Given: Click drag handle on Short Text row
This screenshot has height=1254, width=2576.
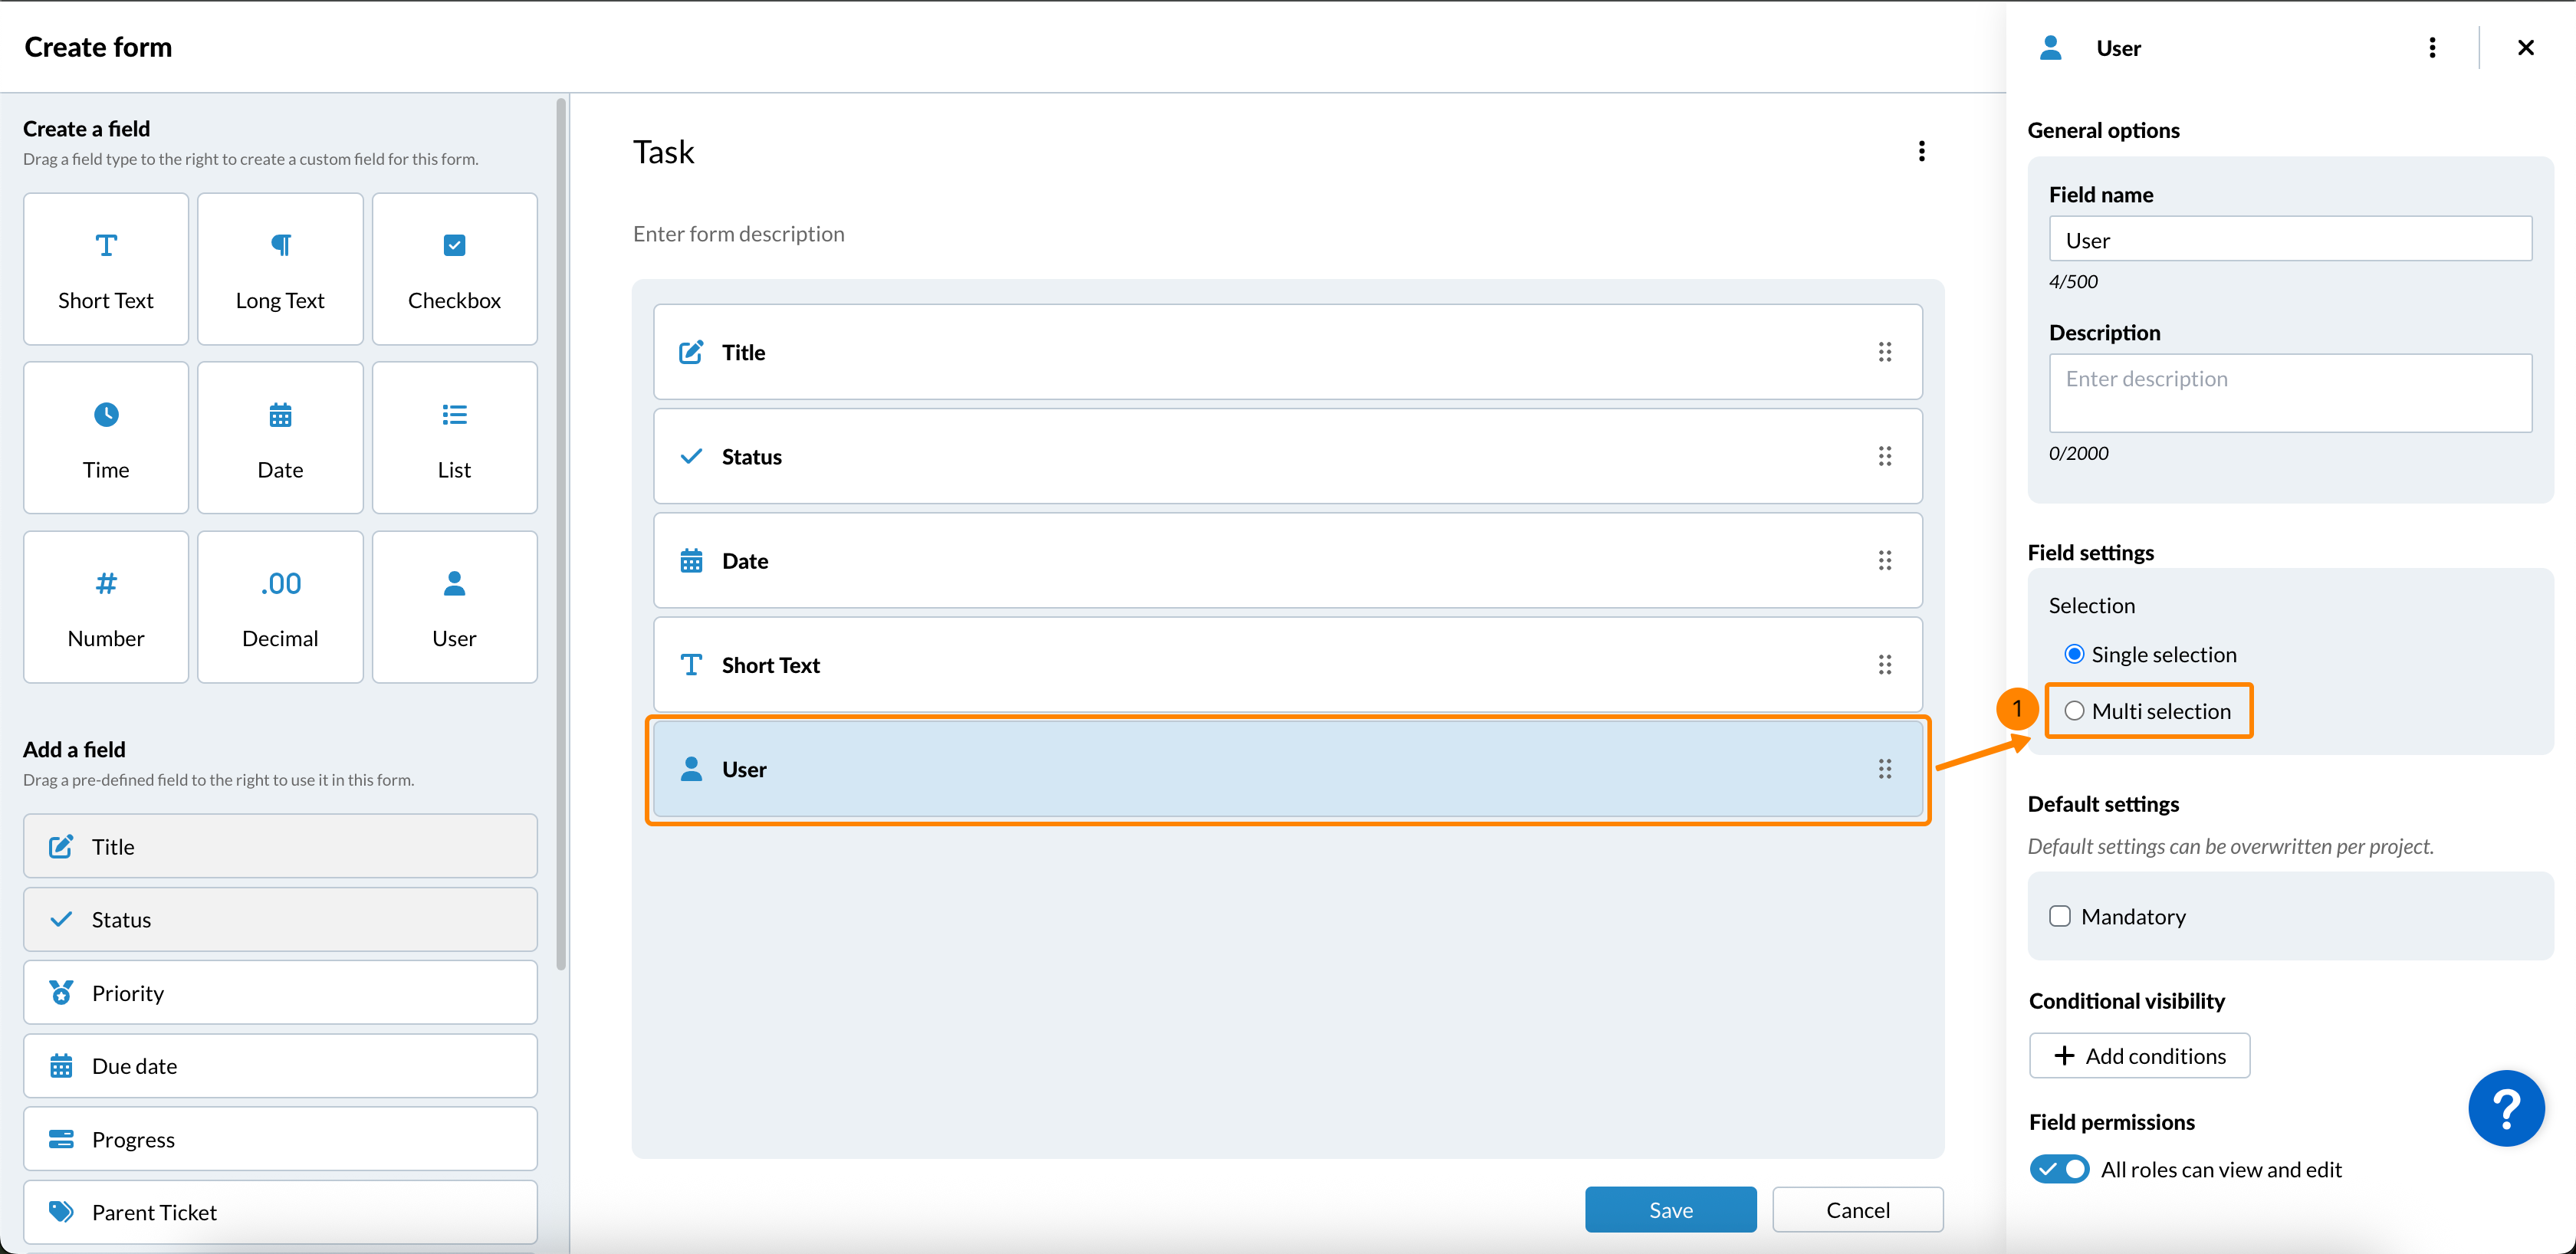Looking at the screenshot, I should pyautogui.click(x=1884, y=665).
